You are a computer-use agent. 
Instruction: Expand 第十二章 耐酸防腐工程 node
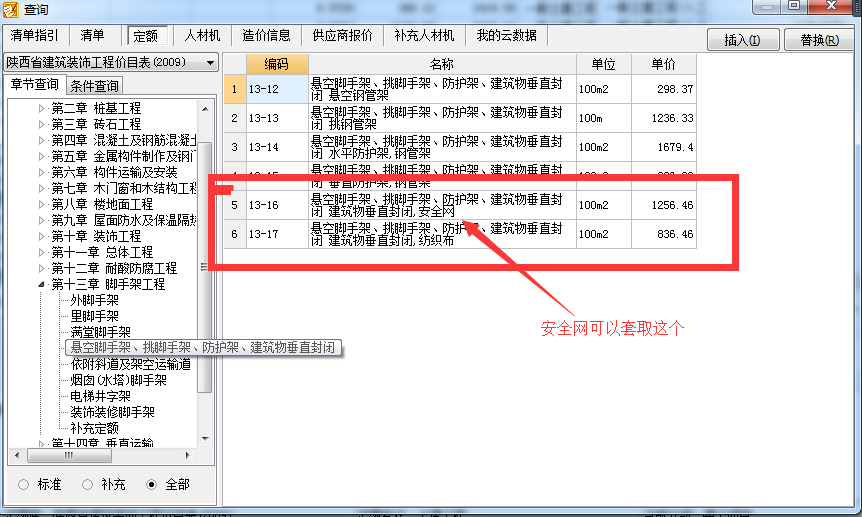(41, 268)
